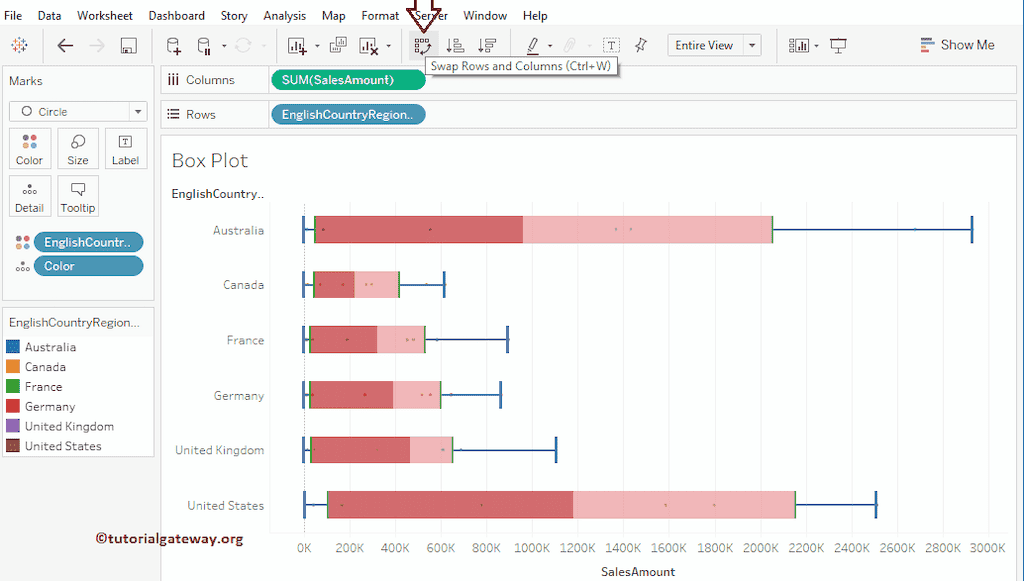
Task: Click the Show Me button
Action: point(956,44)
